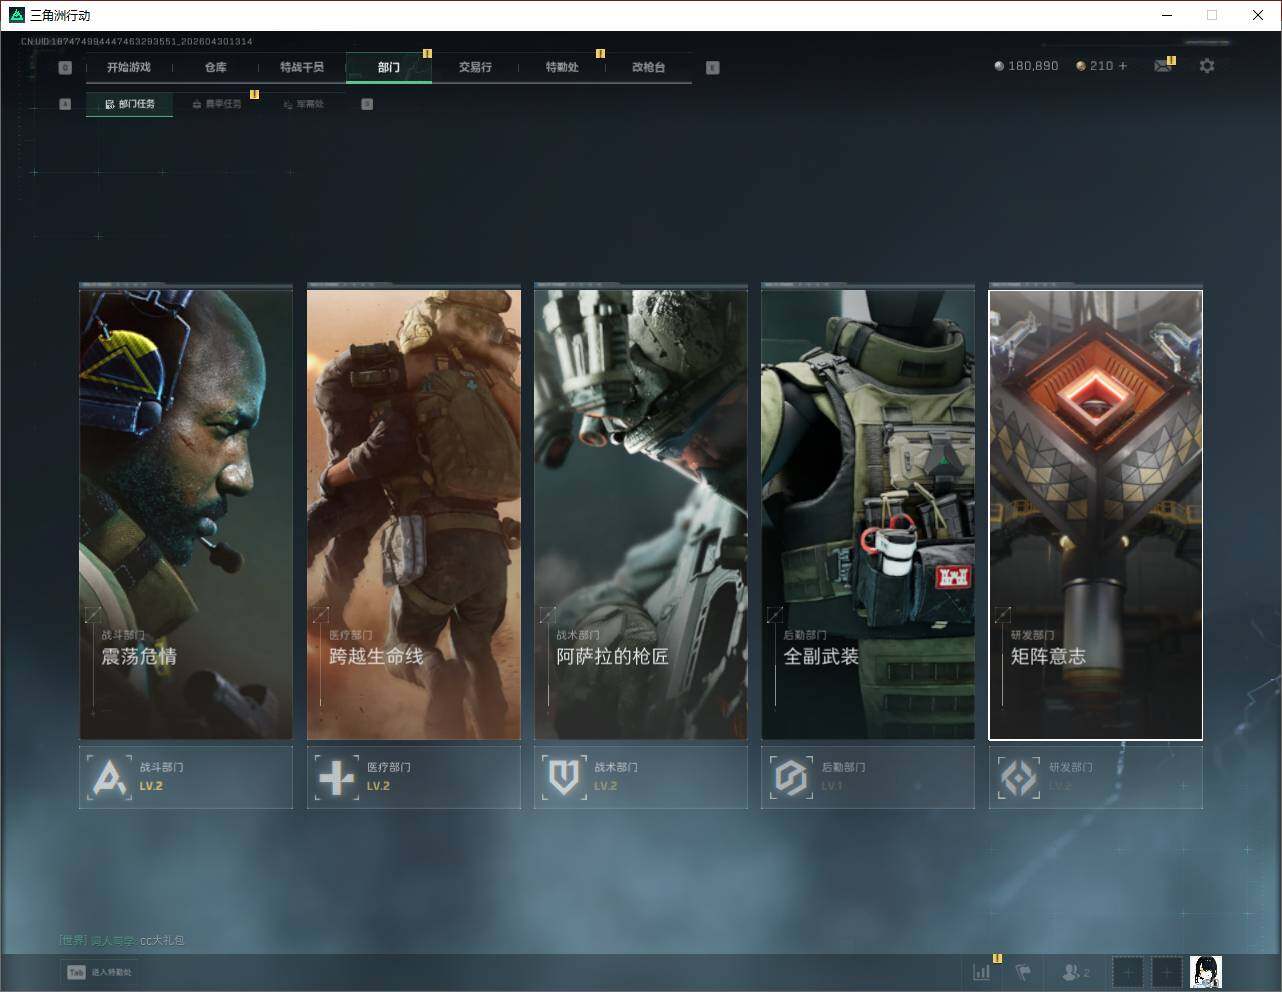The height and width of the screenshot is (992, 1282).
Task: Select the 研发部门 level panel
Action: (1096, 777)
